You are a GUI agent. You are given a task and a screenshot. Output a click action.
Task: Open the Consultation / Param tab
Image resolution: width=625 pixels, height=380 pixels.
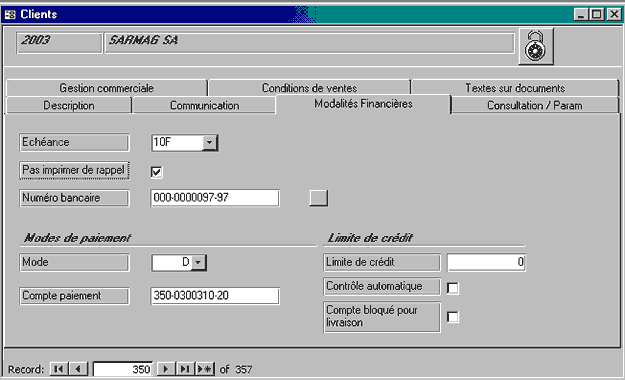[x=535, y=105]
